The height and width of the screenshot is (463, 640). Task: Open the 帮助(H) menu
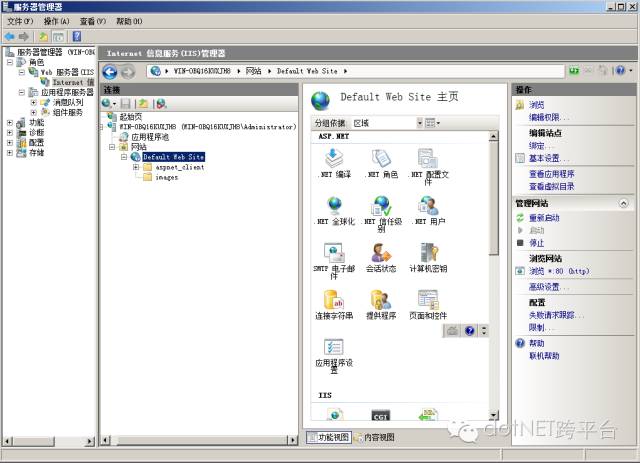point(129,21)
